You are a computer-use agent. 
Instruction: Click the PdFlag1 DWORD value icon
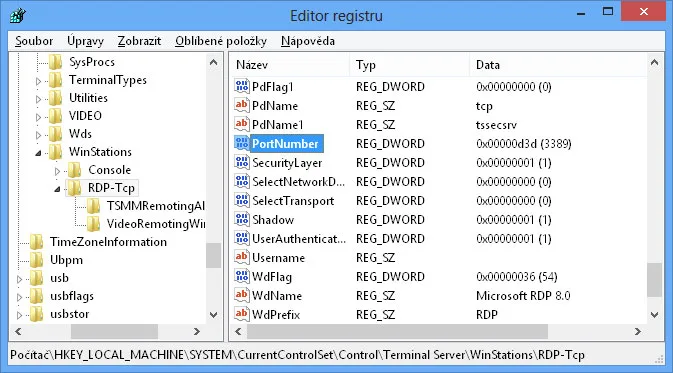(x=242, y=86)
